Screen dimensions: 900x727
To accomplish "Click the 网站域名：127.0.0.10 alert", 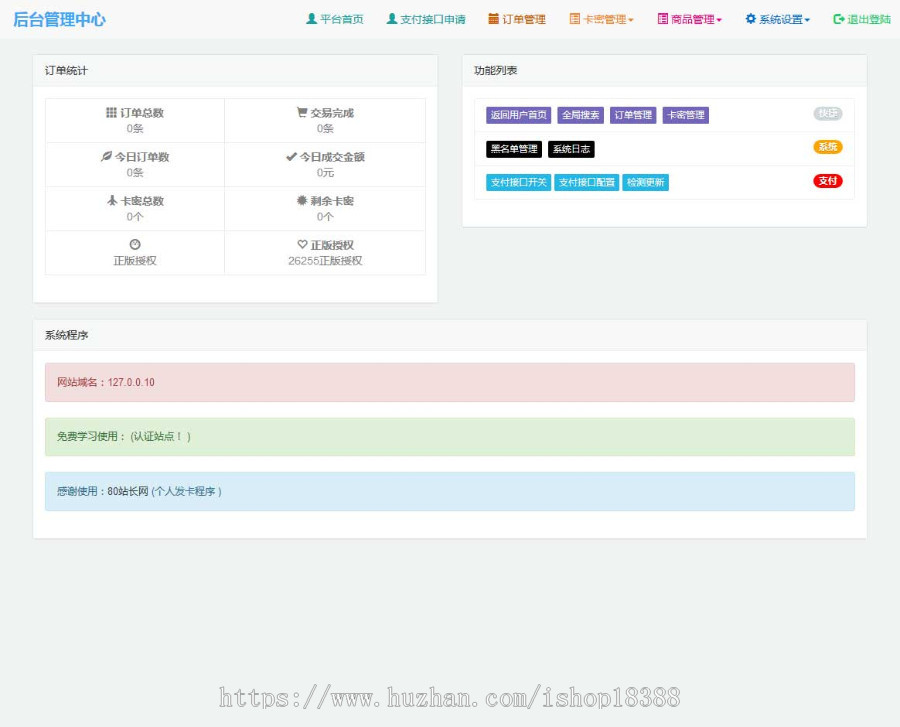I will pyautogui.click(x=449, y=382).
